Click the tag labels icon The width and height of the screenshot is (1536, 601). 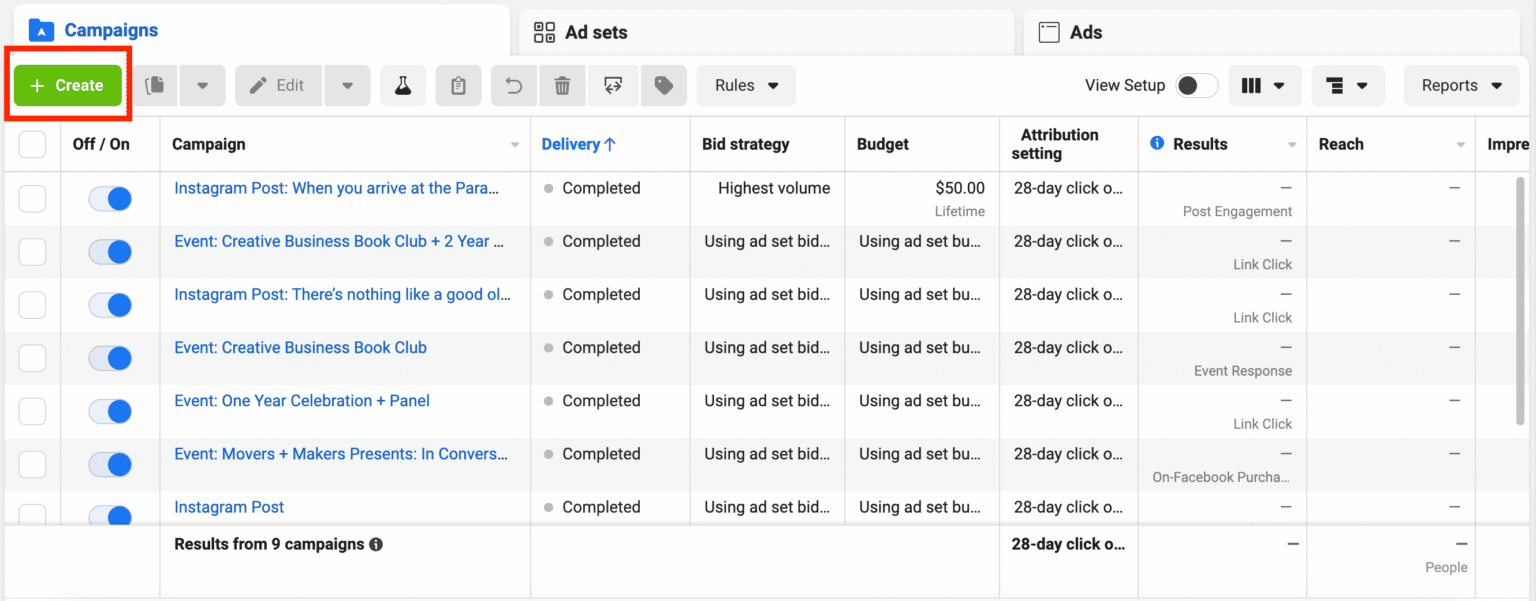(x=663, y=85)
